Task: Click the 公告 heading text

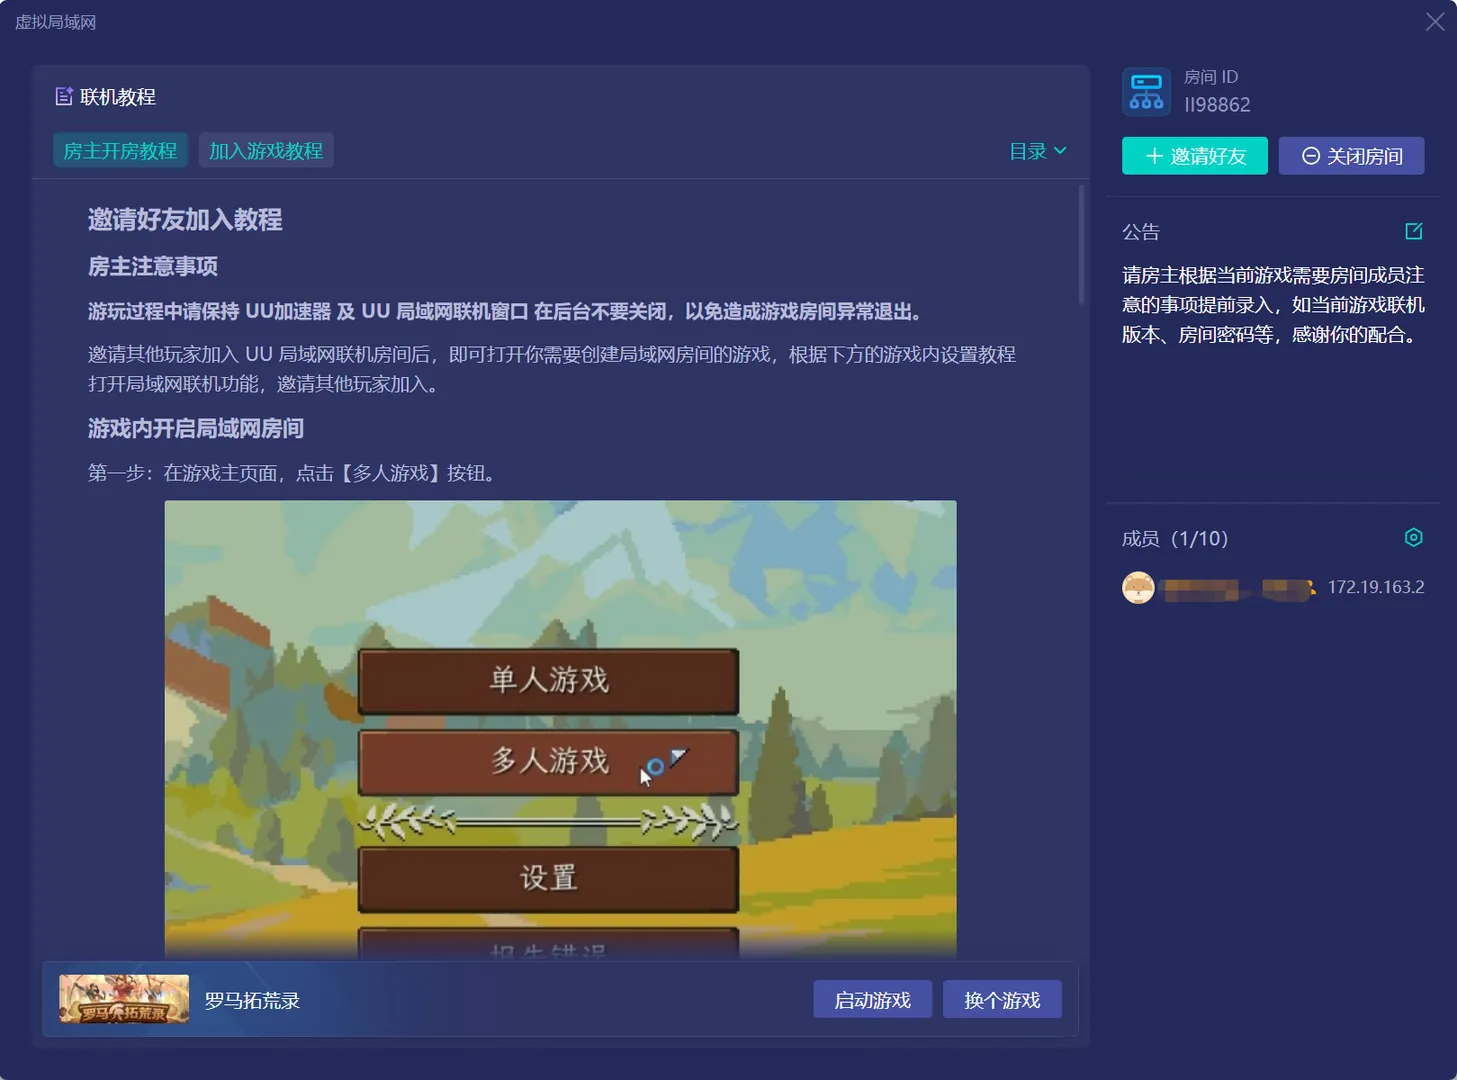Action: (1141, 232)
